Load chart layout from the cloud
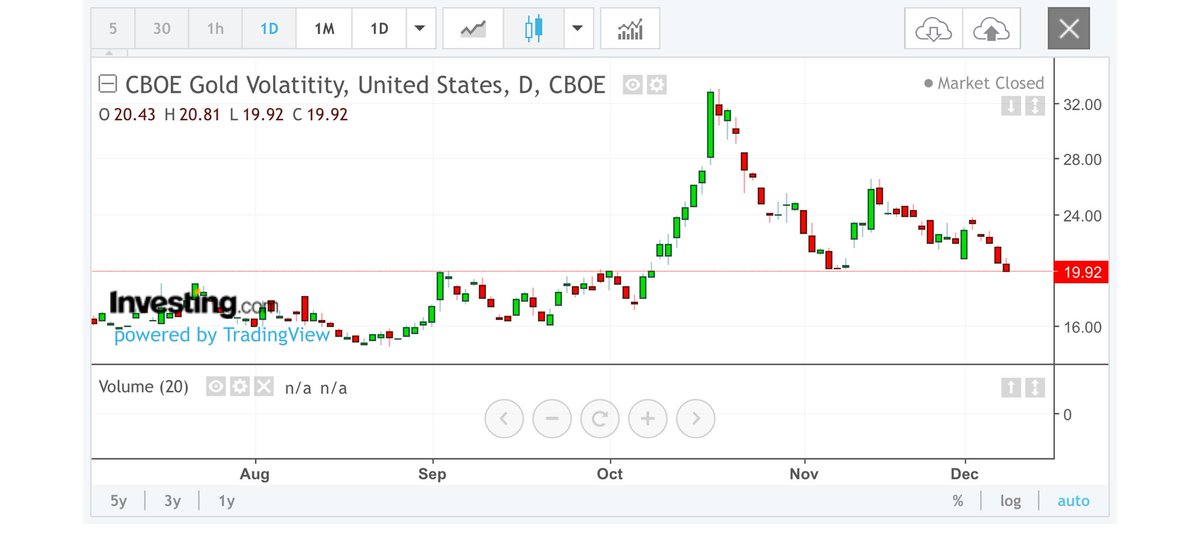 tap(933, 29)
